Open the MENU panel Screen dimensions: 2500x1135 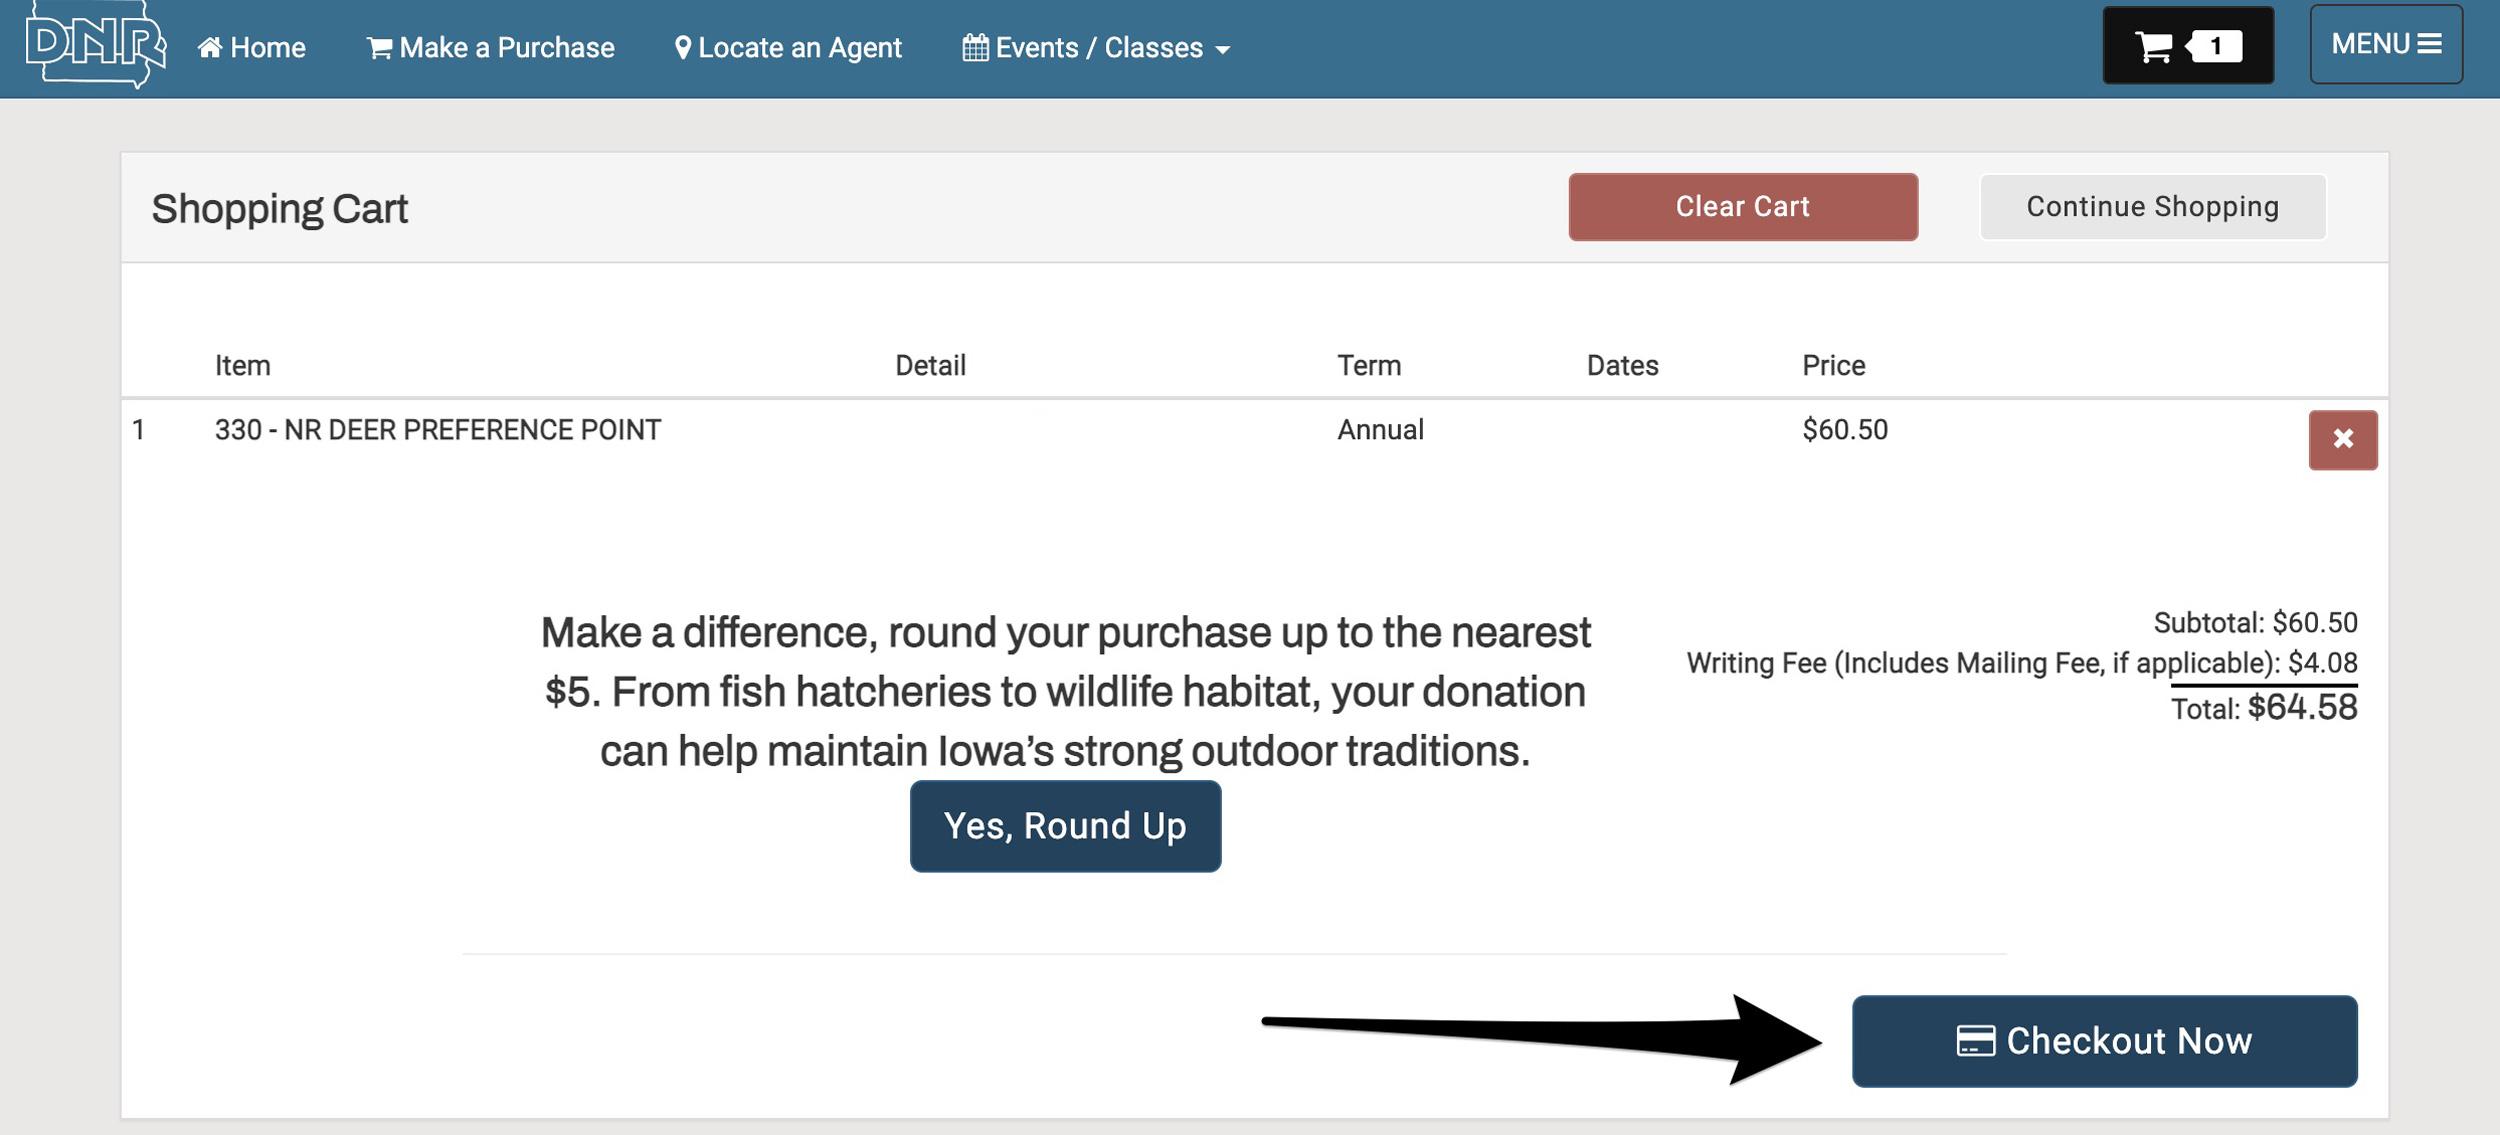click(x=2387, y=43)
